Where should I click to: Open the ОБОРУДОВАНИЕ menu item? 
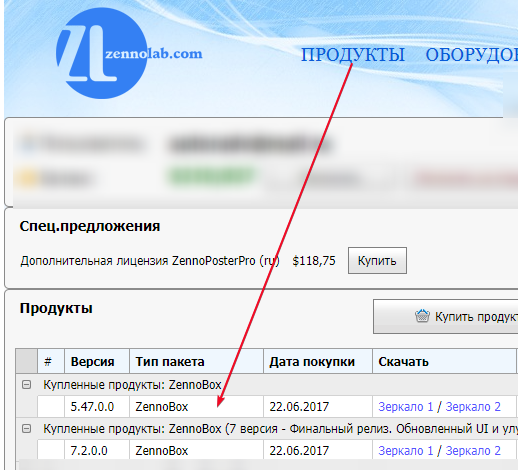point(472,55)
